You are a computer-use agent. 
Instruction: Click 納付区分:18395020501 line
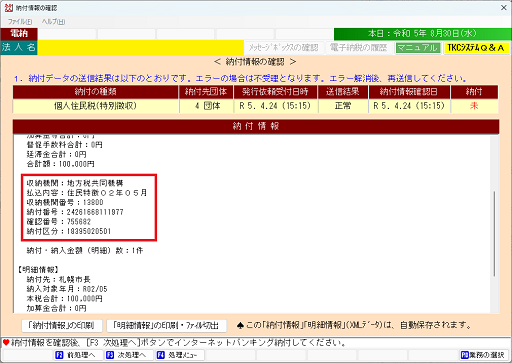click(x=69, y=231)
